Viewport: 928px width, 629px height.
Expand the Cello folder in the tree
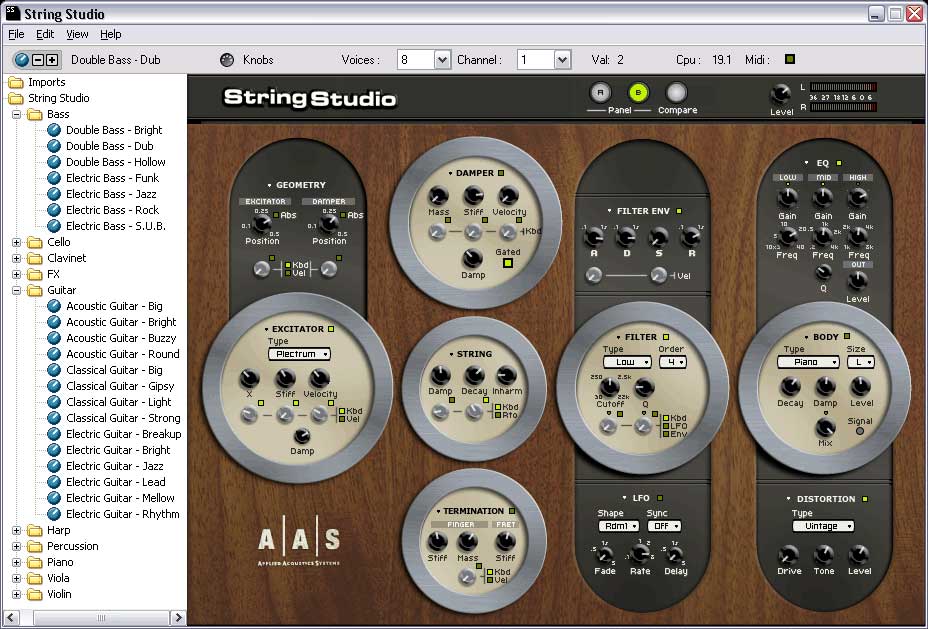17,243
